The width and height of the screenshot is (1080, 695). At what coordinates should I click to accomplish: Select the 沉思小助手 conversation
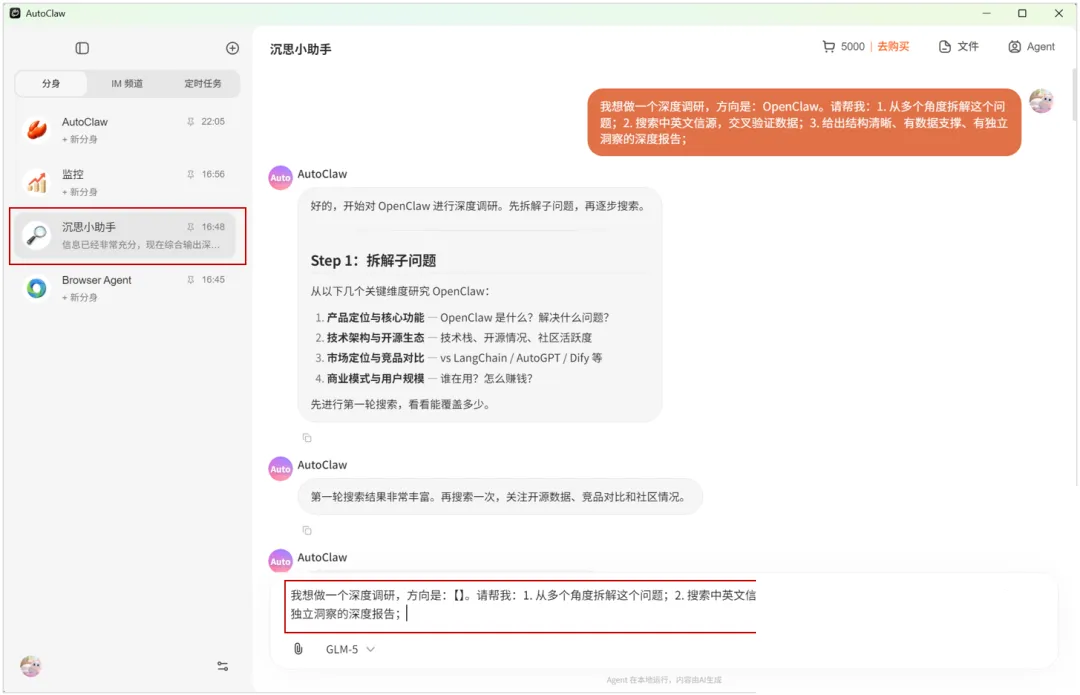(x=127, y=236)
